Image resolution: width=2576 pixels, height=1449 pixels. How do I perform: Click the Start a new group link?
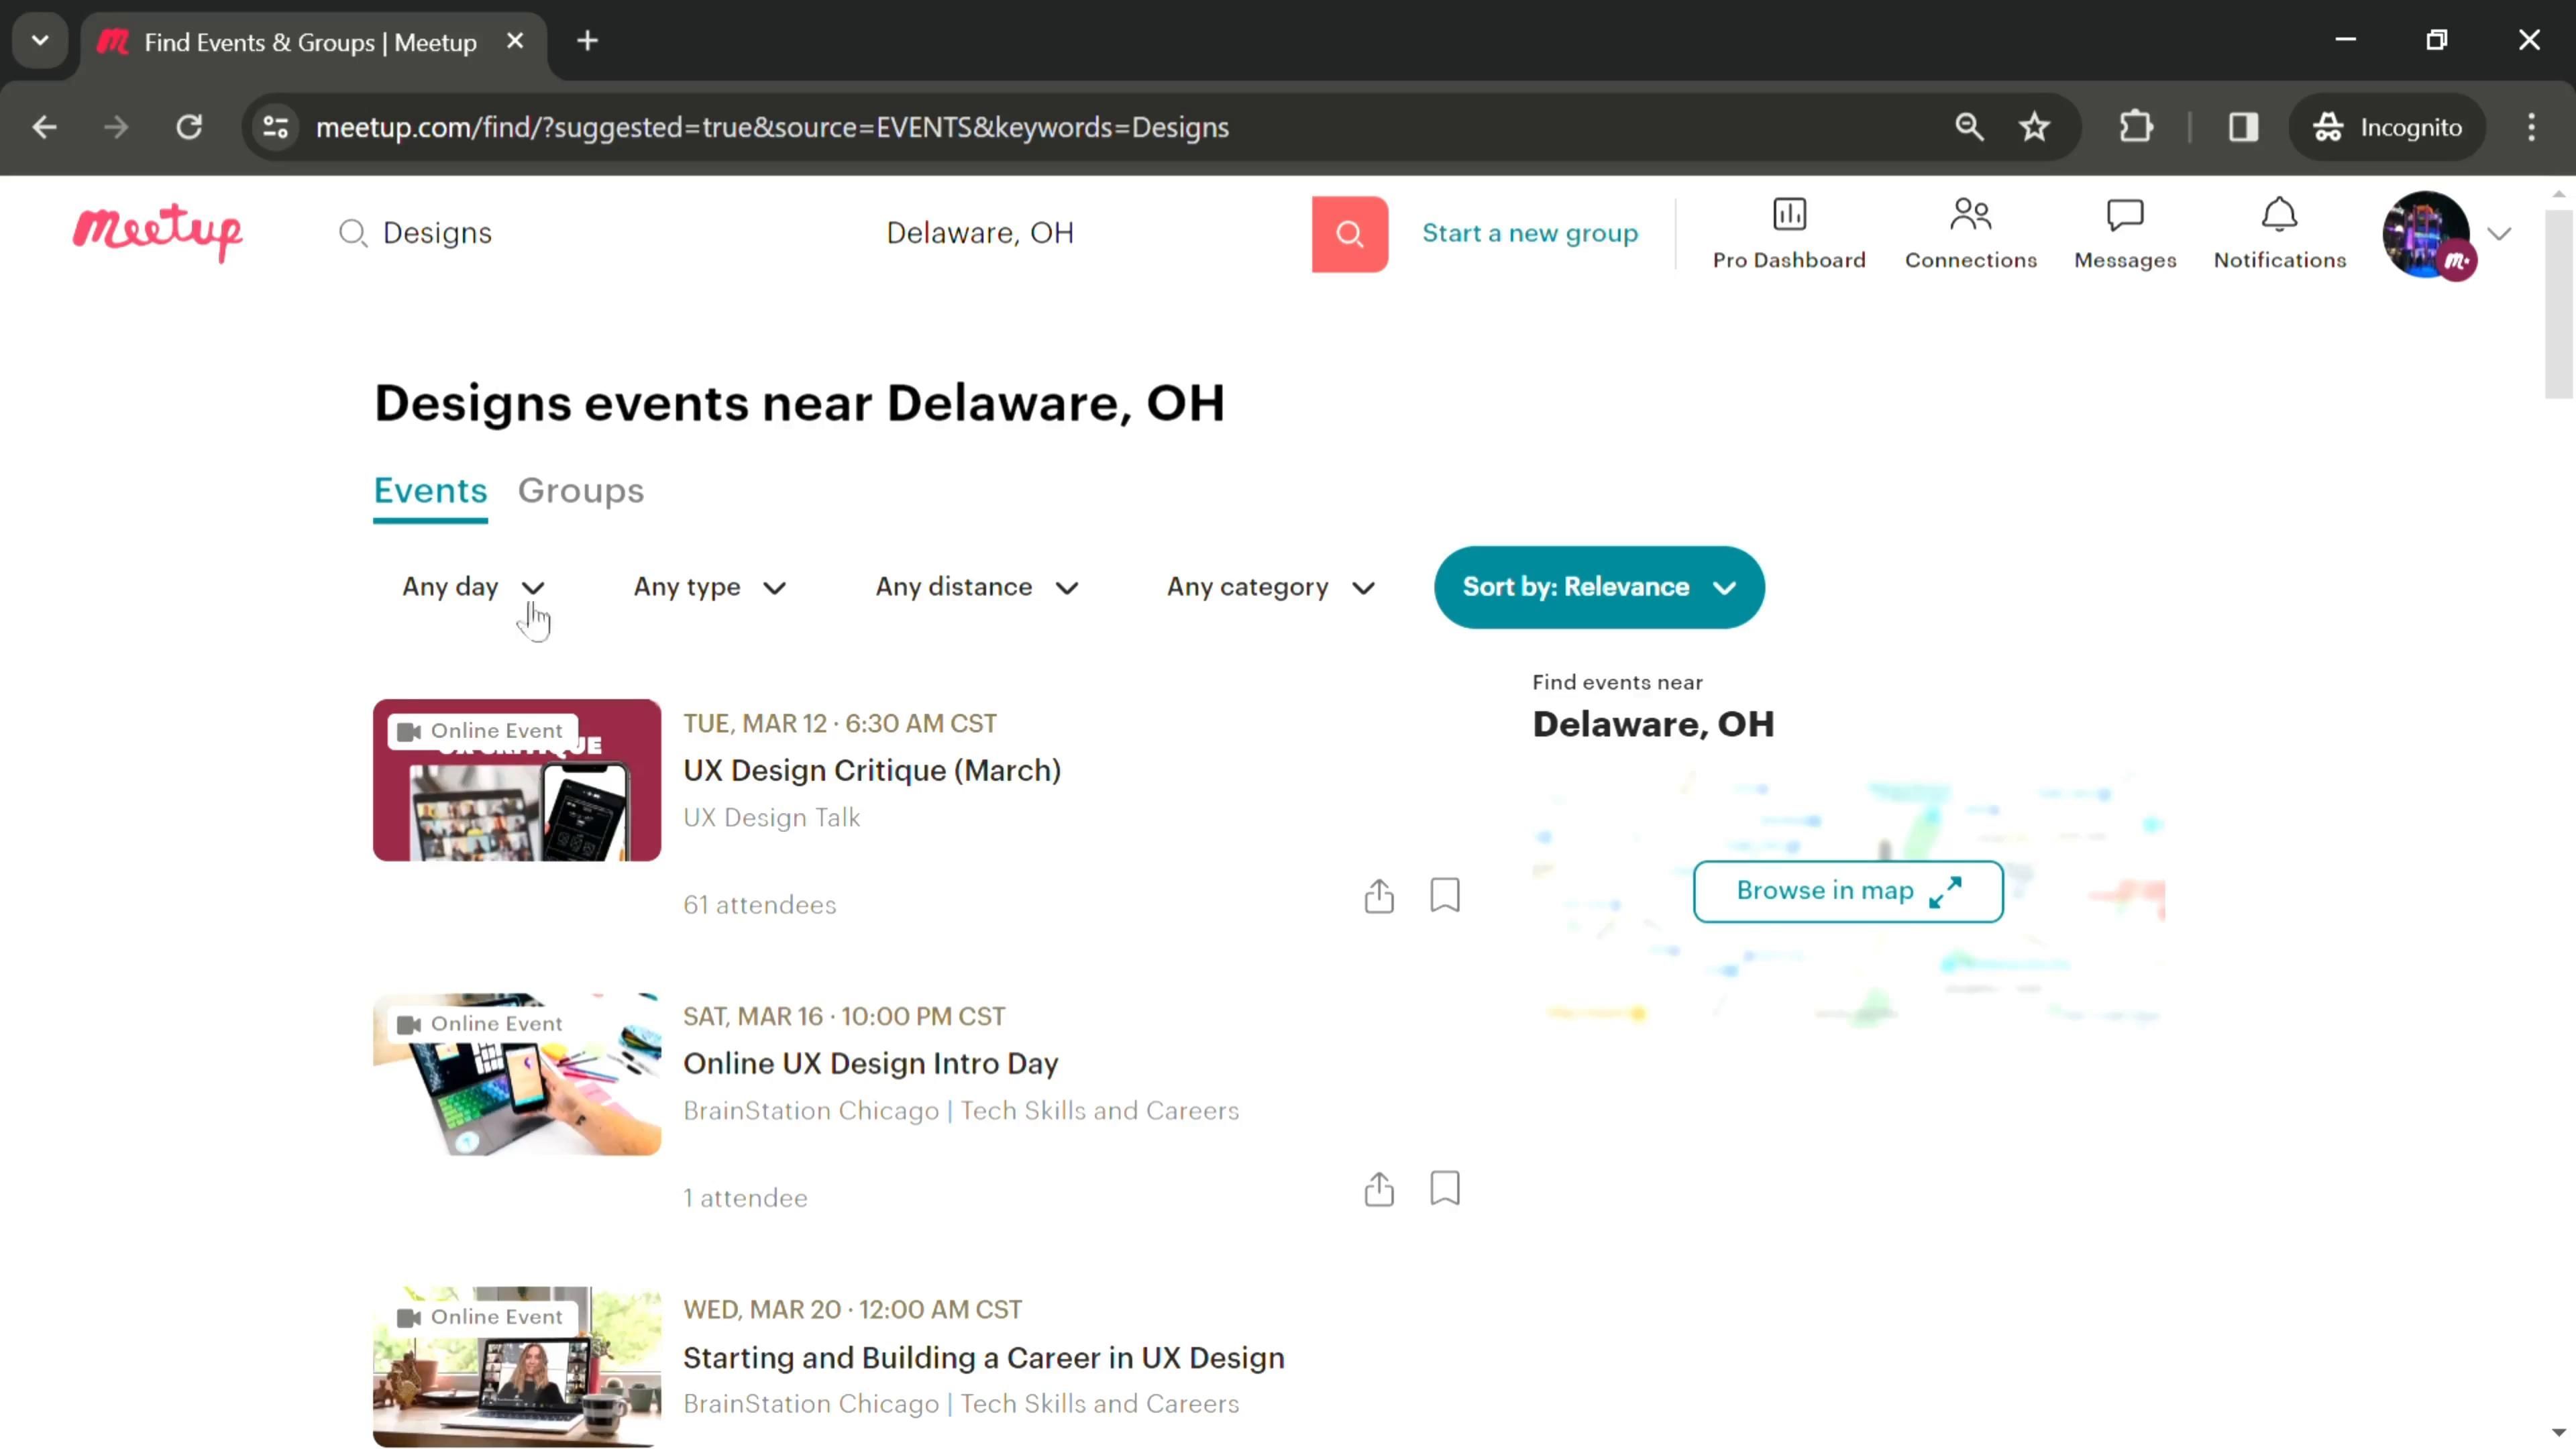click(1529, 233)
